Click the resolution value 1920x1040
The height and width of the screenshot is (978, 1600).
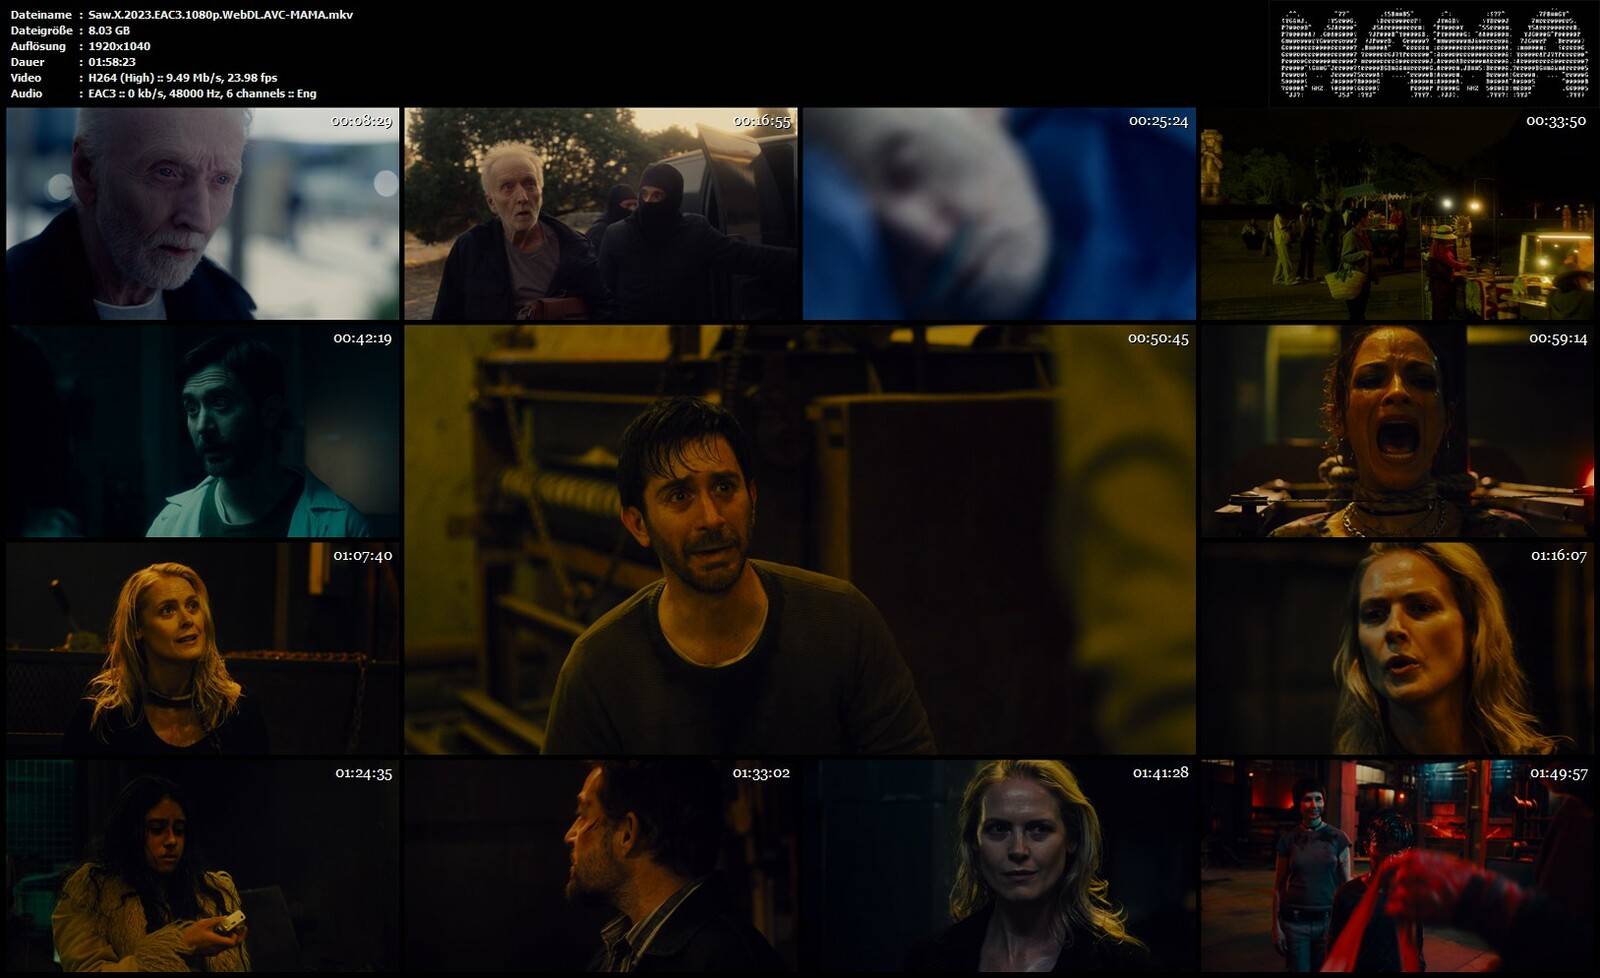pyautogui.click(x=119, y=46)
